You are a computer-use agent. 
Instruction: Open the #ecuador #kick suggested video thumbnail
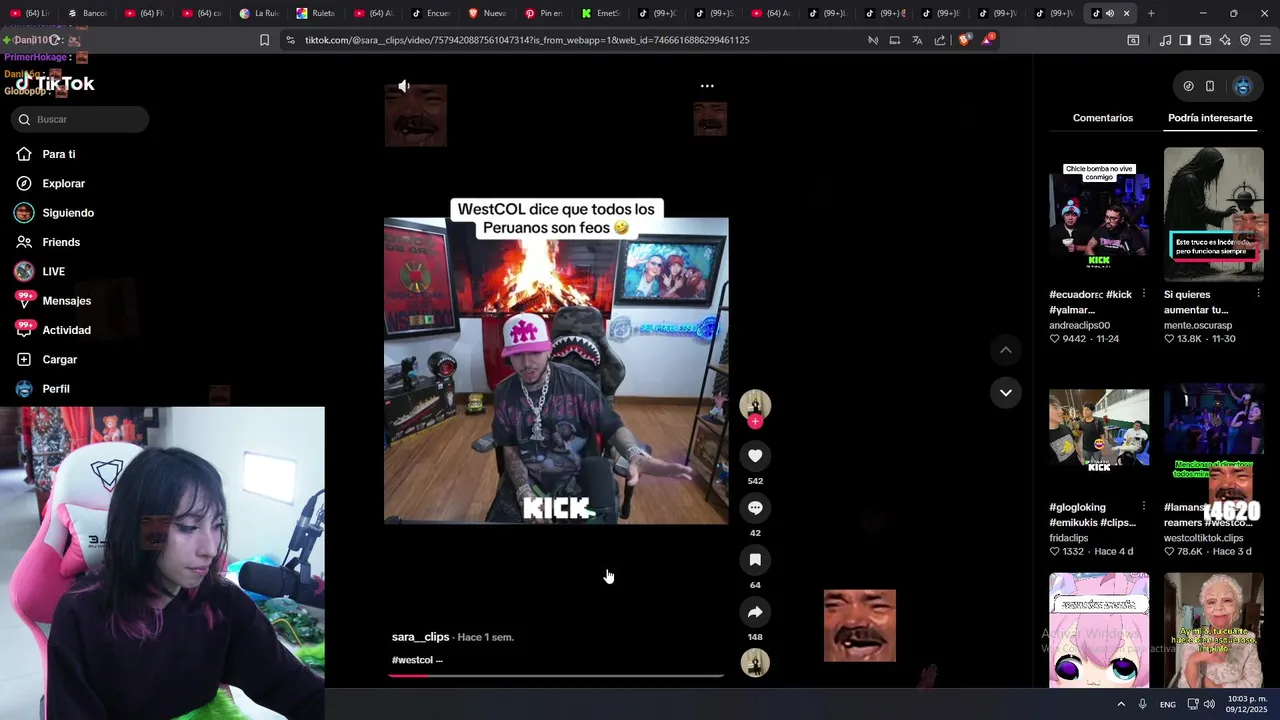click(1099, 214)
